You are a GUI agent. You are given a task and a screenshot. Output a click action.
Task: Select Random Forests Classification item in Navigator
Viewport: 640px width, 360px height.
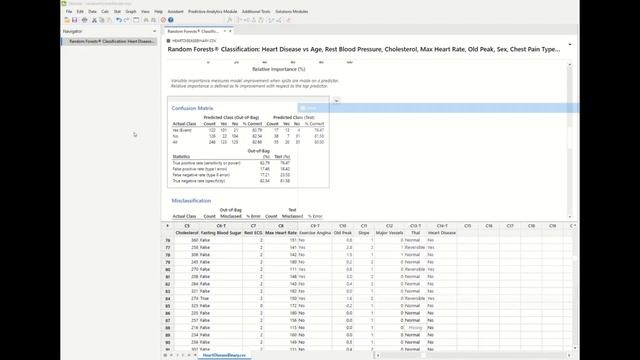(109, 41)
